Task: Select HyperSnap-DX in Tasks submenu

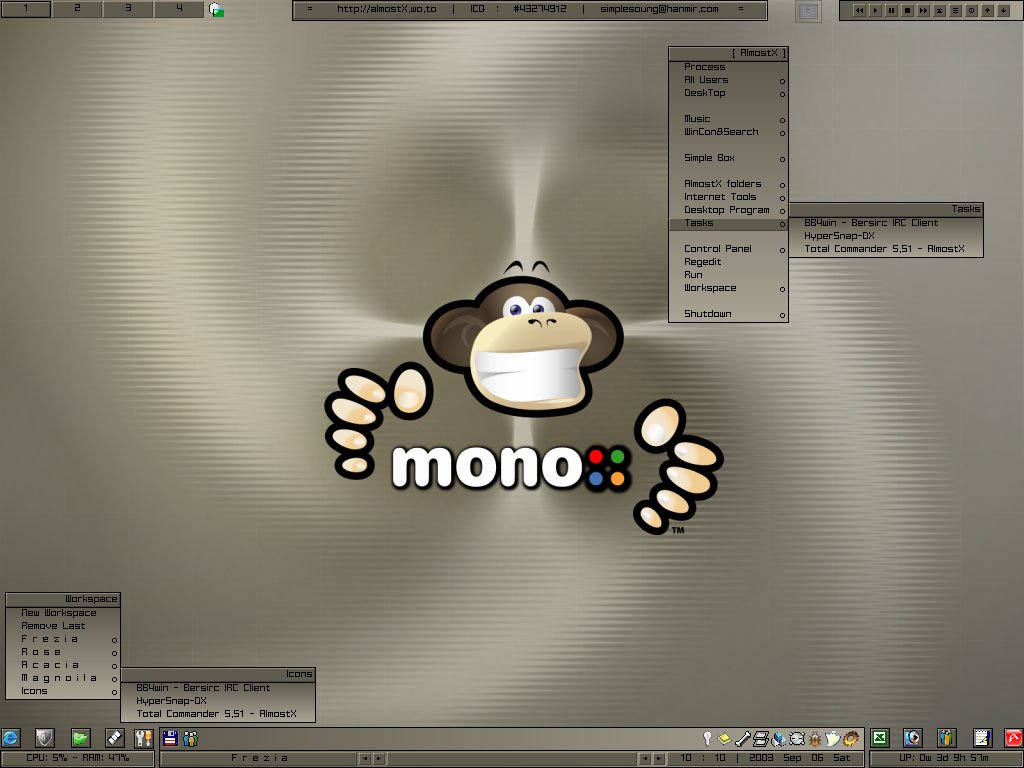Action: 886,236
